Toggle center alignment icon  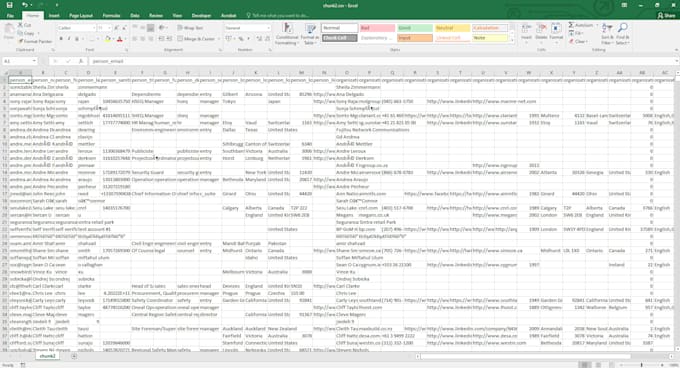click(x=143, y=39)
